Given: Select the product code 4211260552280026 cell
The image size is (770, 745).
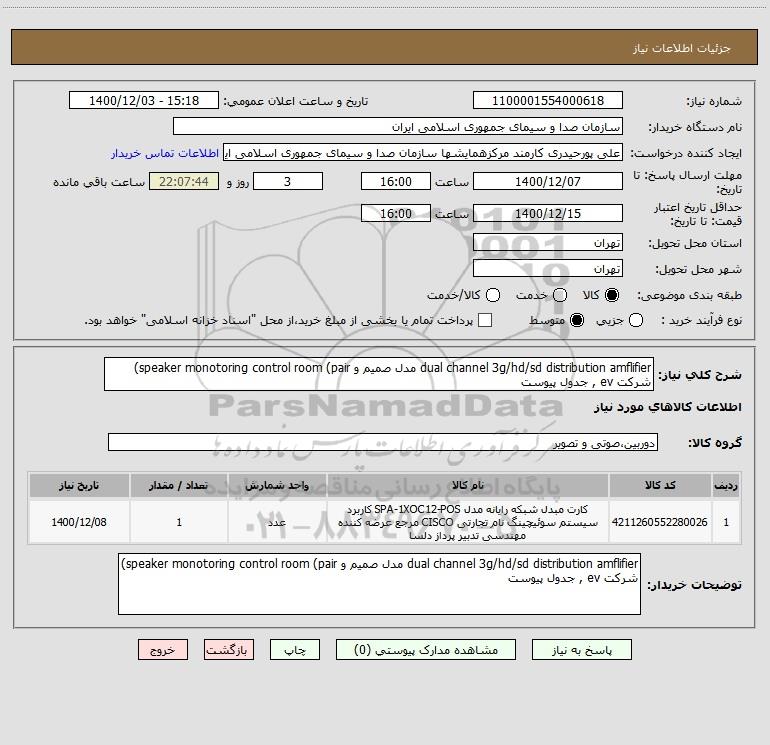Looking at the screenshot, I should 660,522.
